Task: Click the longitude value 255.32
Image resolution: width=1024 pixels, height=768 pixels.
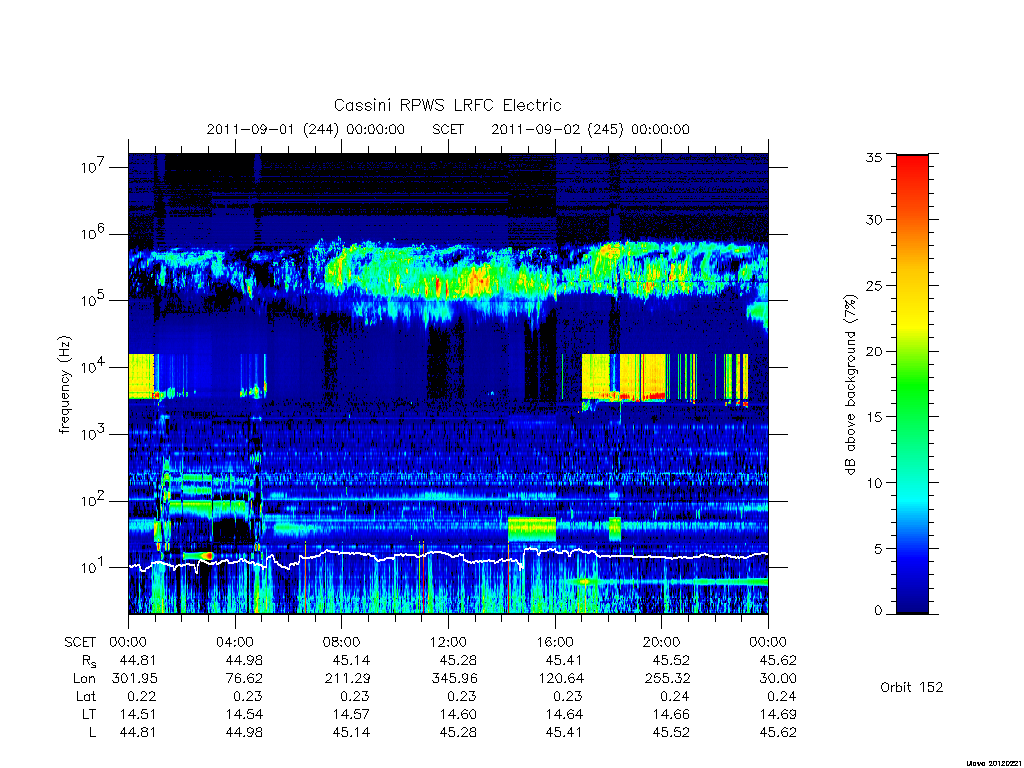Action: [667, 679]
